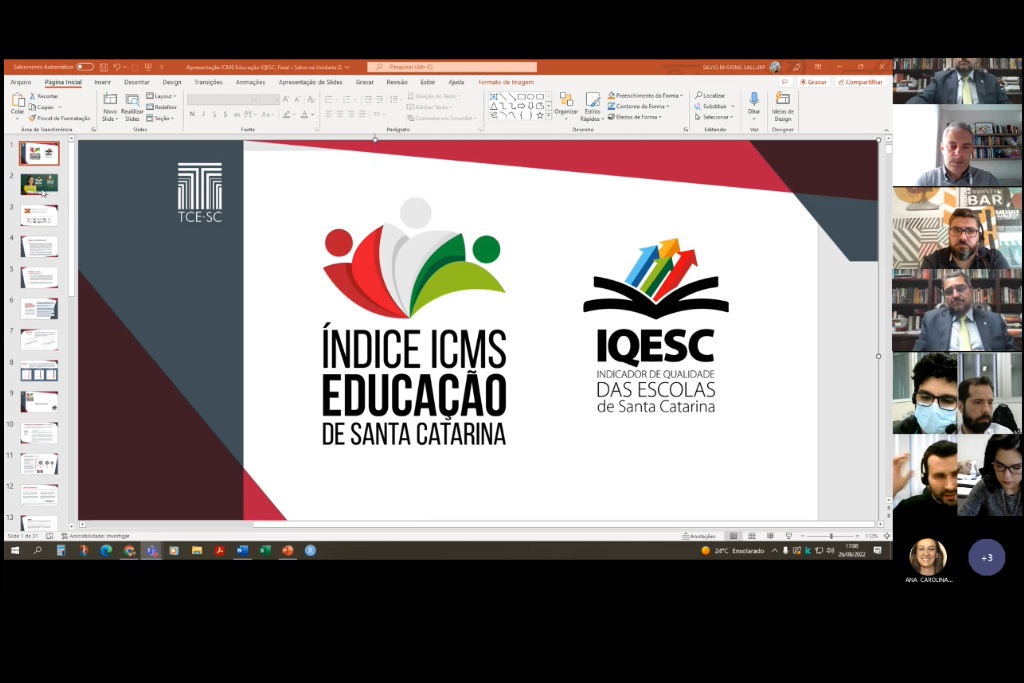The width and height of the screenshot is (1024, 683).
Task: Select slide thumbnail 8
Action: pyautogui.click(x=39, y=371)
